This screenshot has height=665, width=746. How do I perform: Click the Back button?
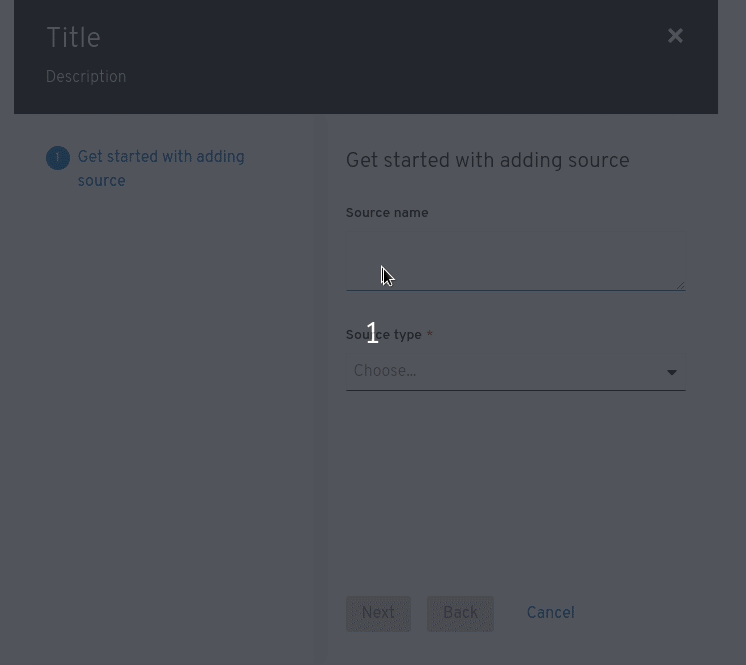460,614
